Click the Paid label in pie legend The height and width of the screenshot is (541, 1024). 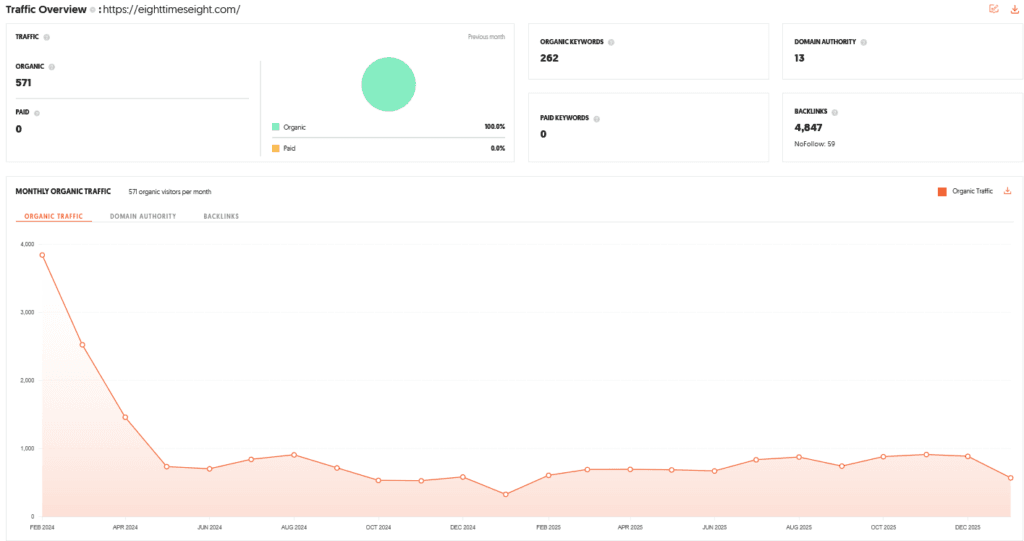pyautogui.click(x=289, y=148)
